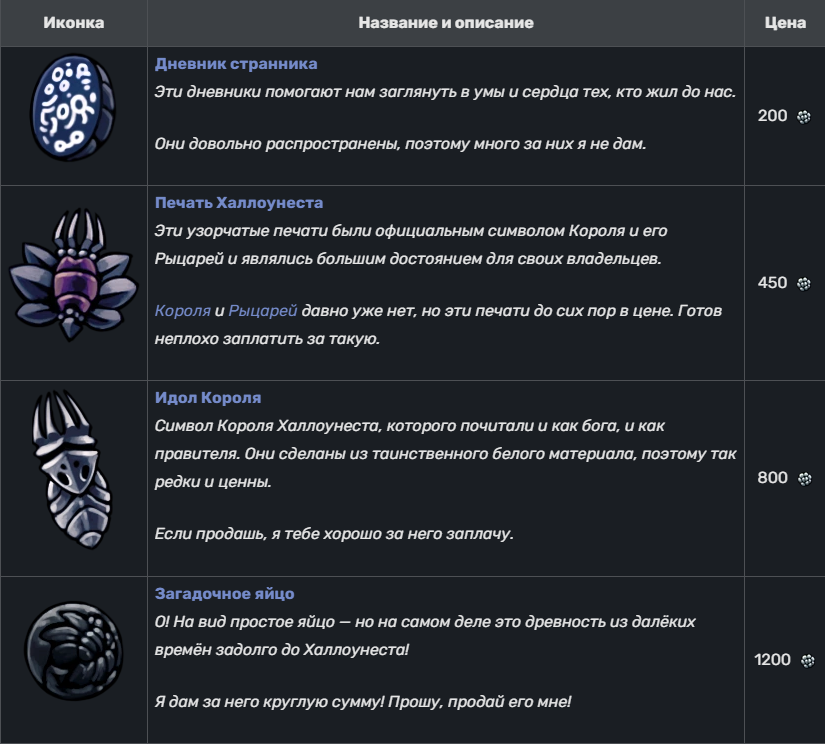Click the Hallownest Seal purple flower icon
Screen dimensions: 825x744
73,274
